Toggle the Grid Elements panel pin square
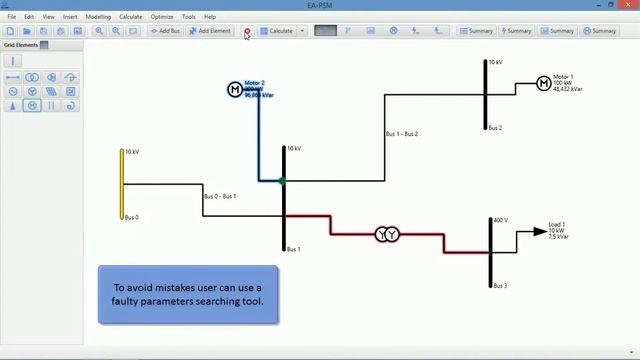The image size is (640, 360). point(44,45)
